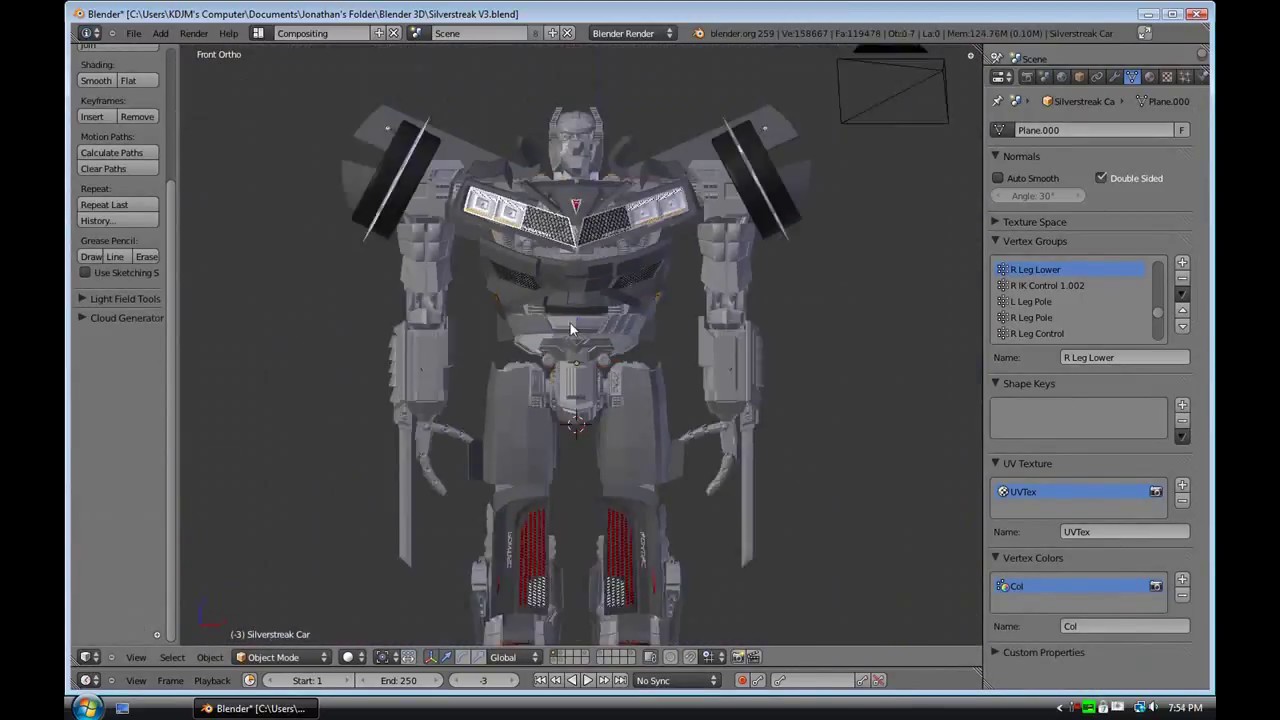The image size is (1280, 720).
Task: Click the Smooth shading button
Action: pos(96,80)
